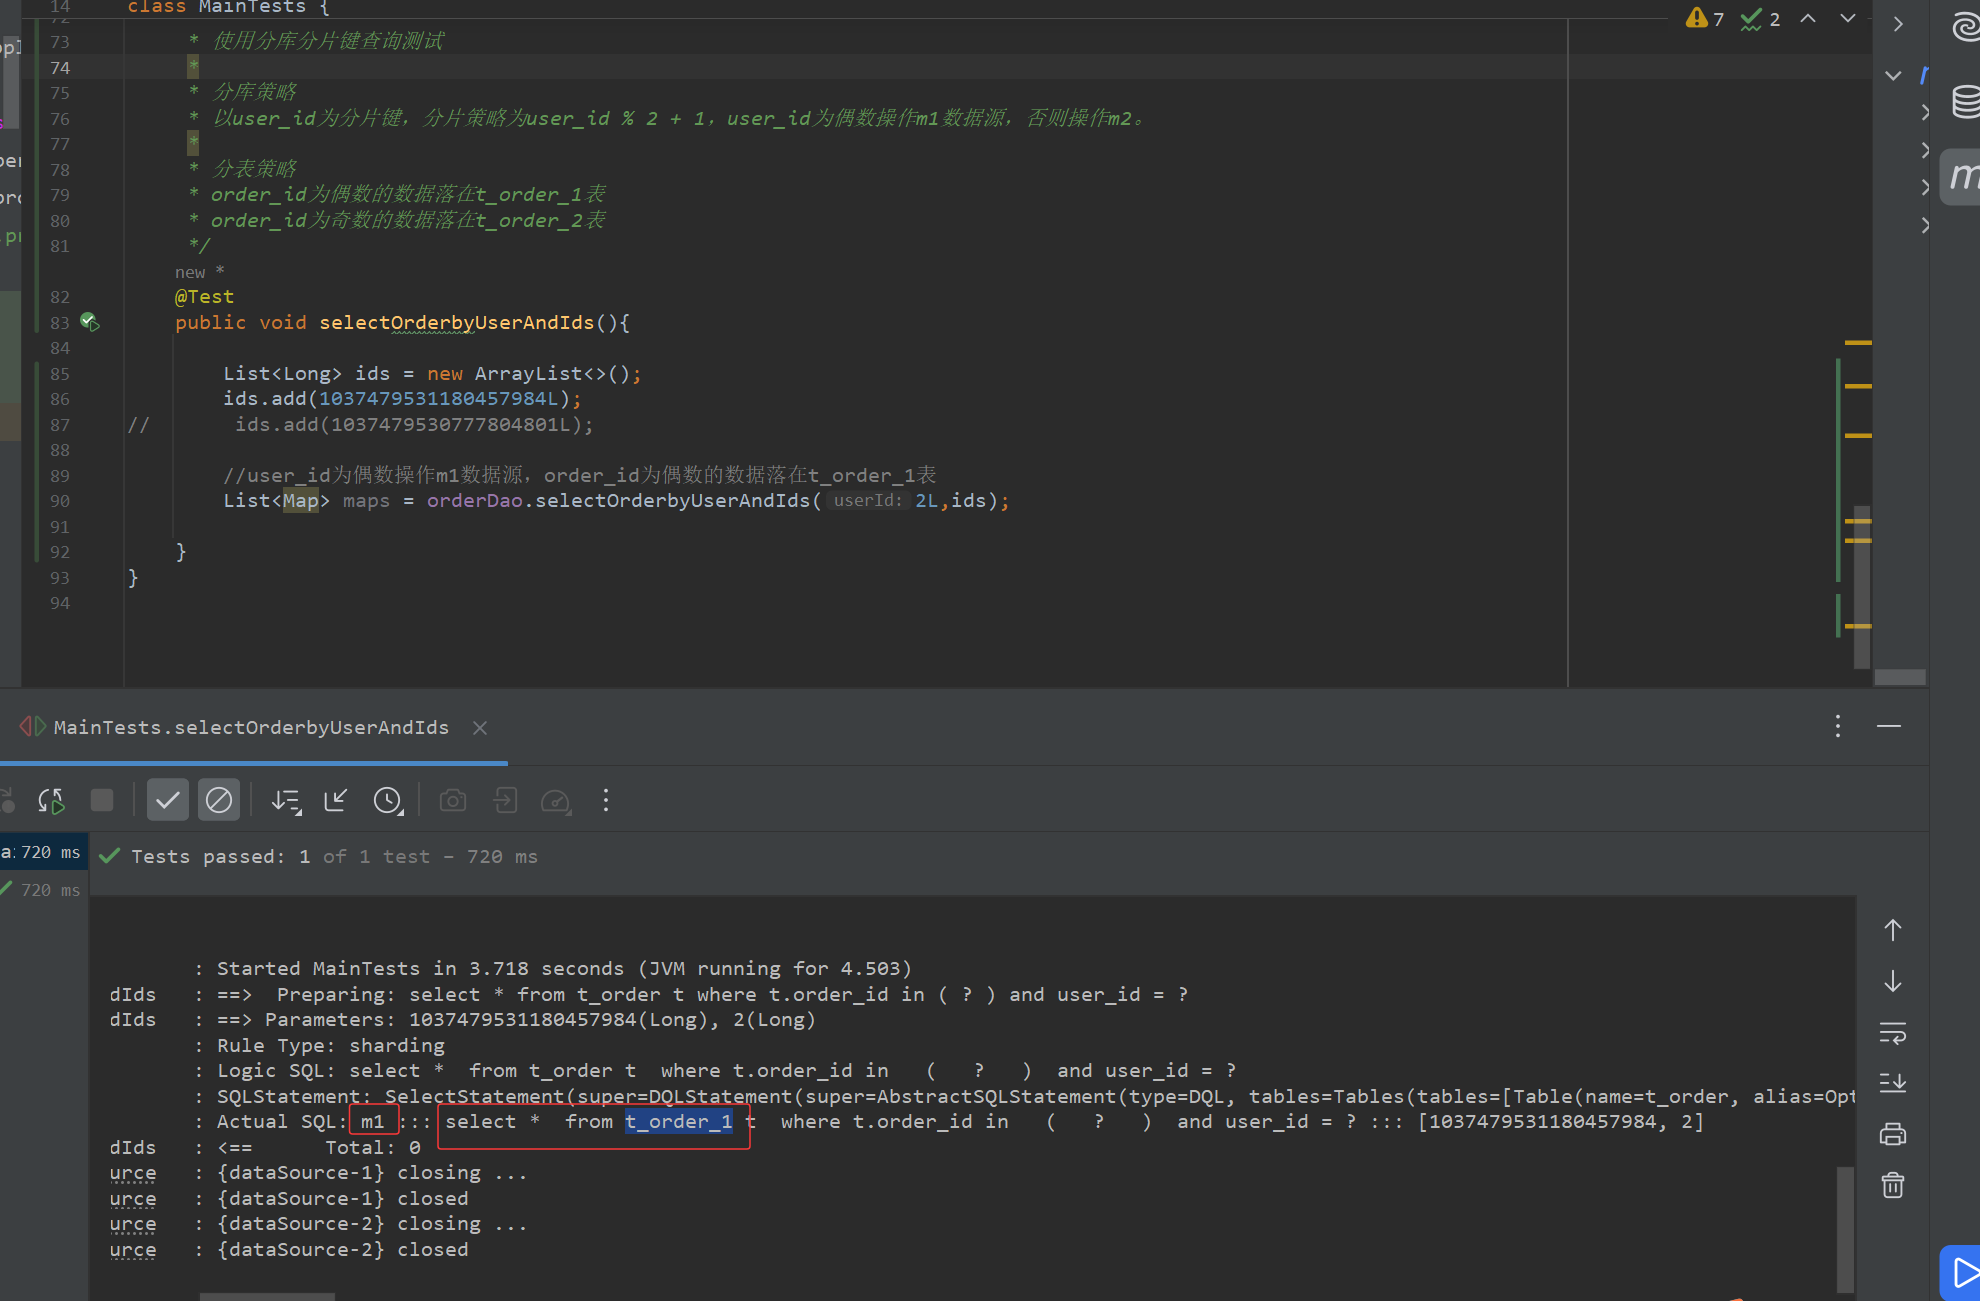Screen dimensions: 1980x1301
Task: Click the warnings count indicator
Action: [1705, 19]
